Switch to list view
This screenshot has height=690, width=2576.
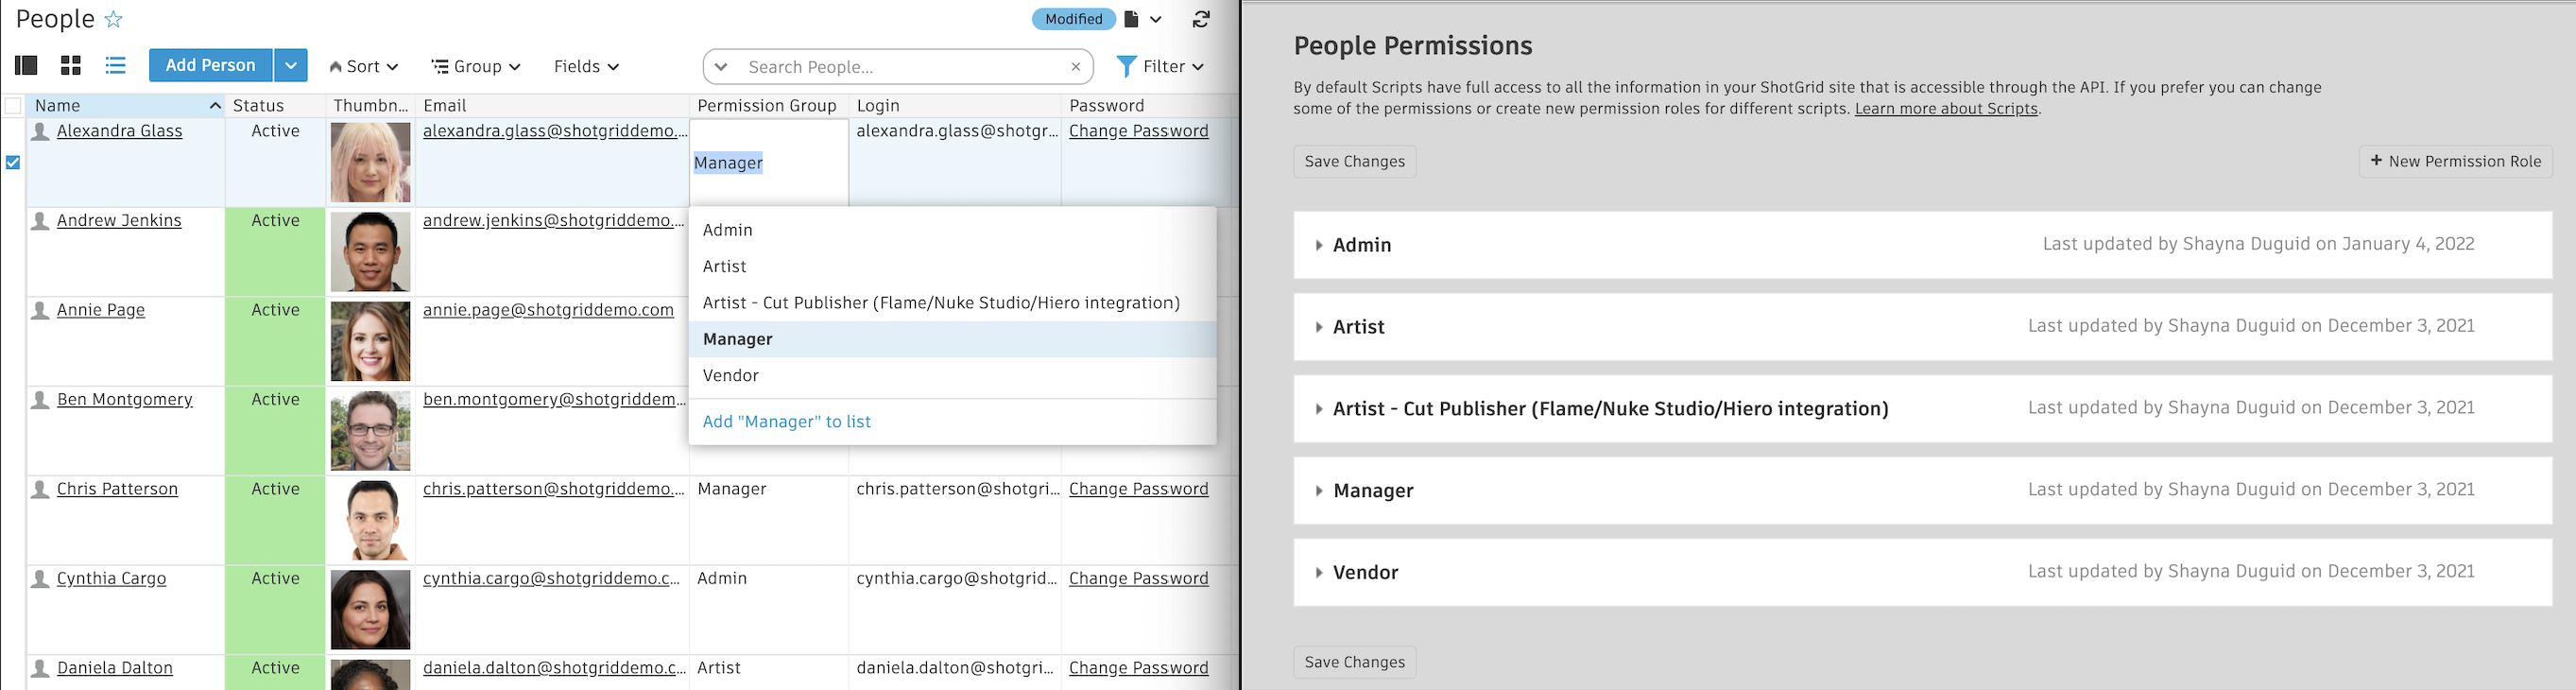click(x=115, y=65)
